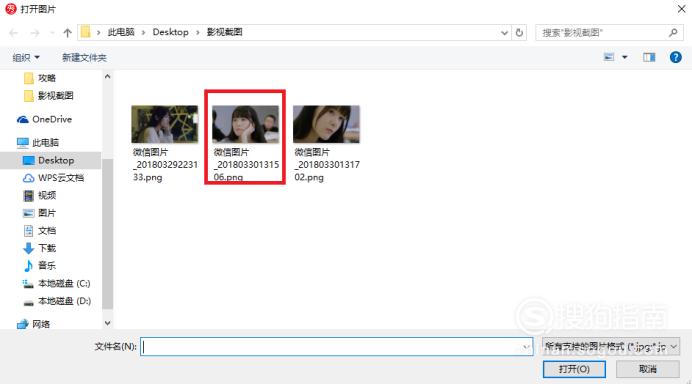692x384 pixels.
Task: Go up one folder level
Action: click(67, 33)
